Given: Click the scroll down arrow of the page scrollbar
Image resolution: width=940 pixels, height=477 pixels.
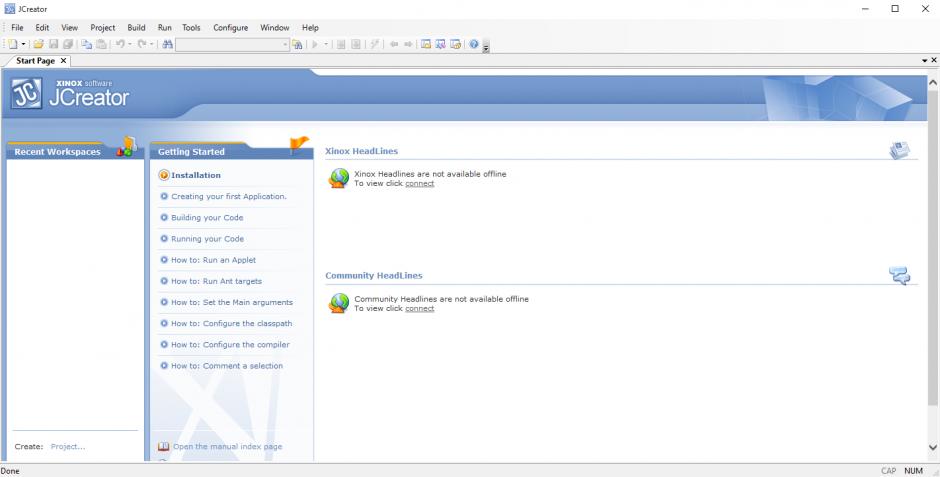Looking at the screenshot, I should [x=933, y=448].
